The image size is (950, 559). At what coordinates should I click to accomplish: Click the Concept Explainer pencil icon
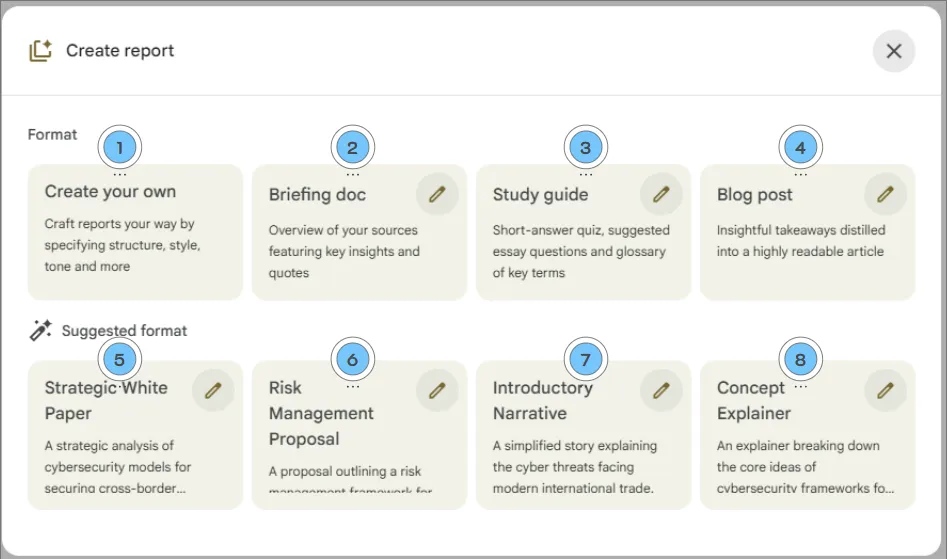click(x=885, y=390)
